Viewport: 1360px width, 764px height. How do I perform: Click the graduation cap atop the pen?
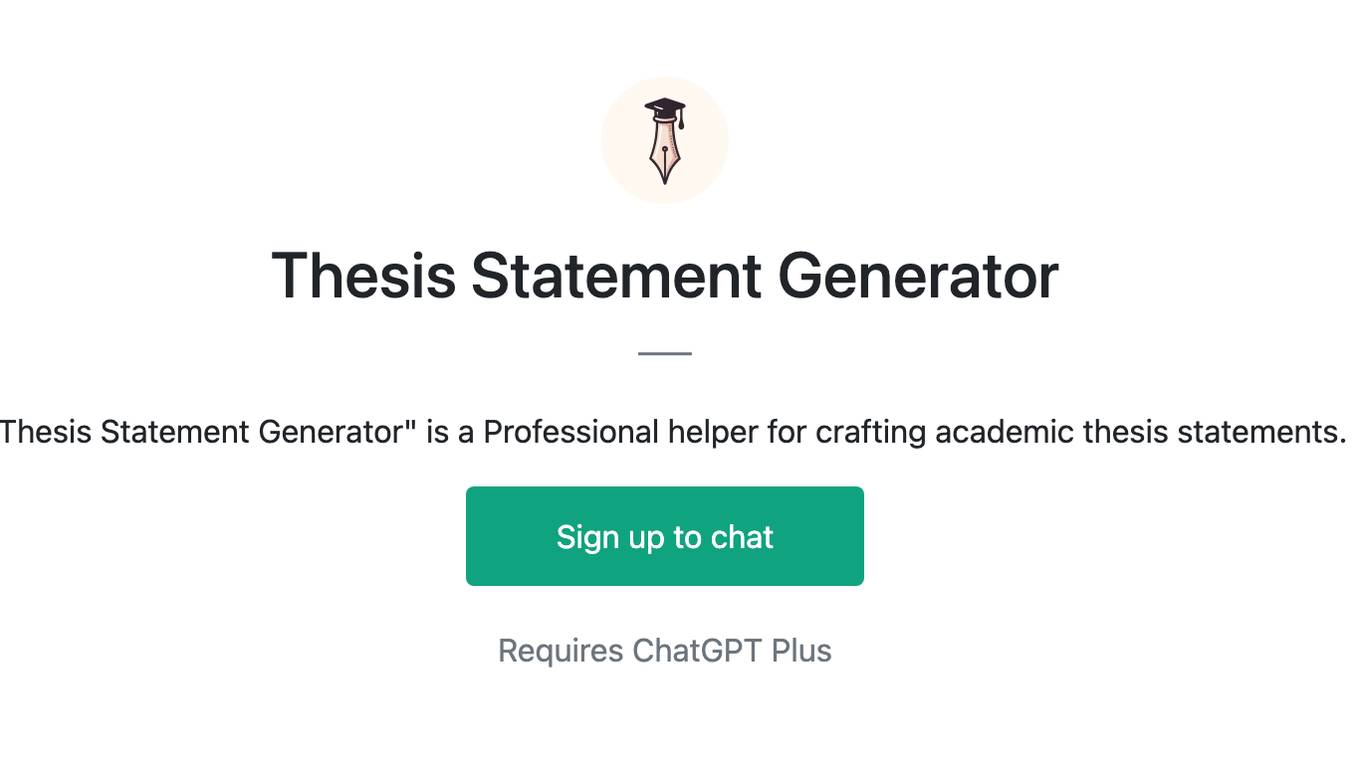(664, 108)
